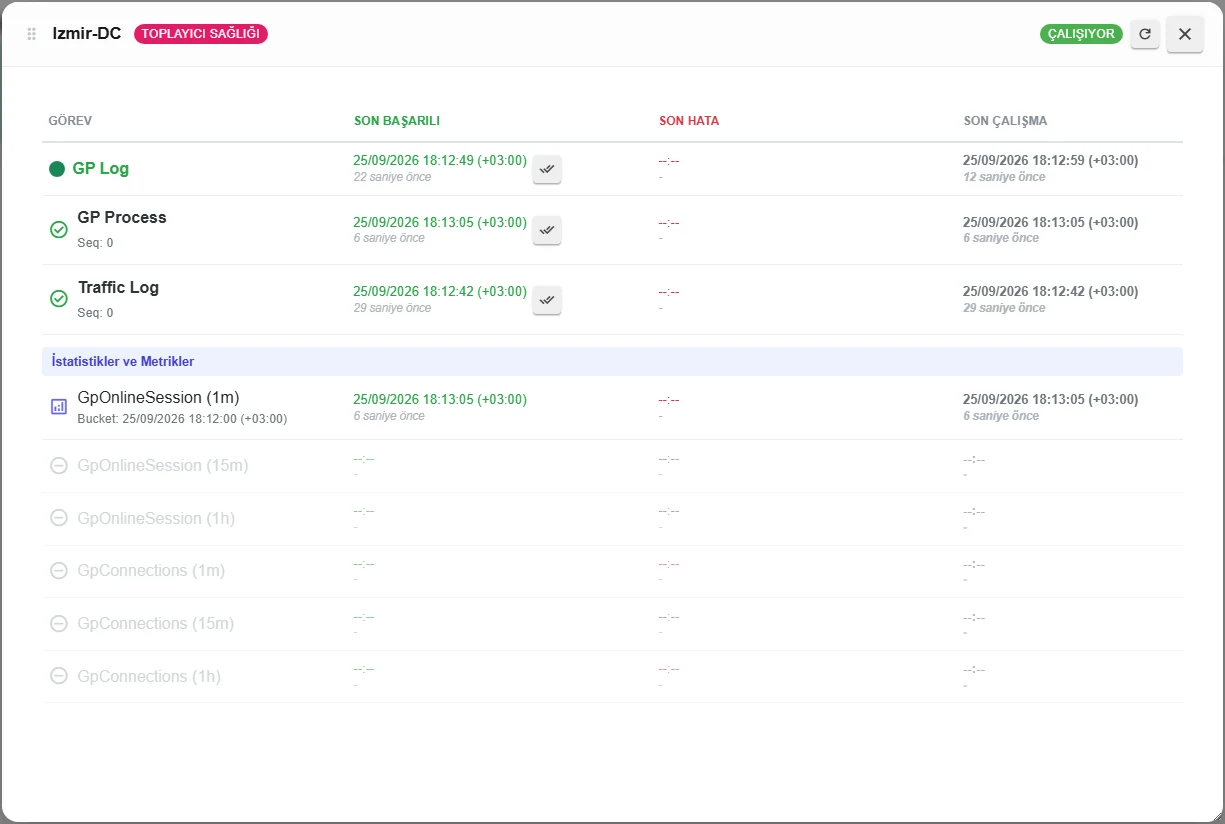
Task: Click Traffic Log last success time 18:12:42
Action: pos(440,291)
